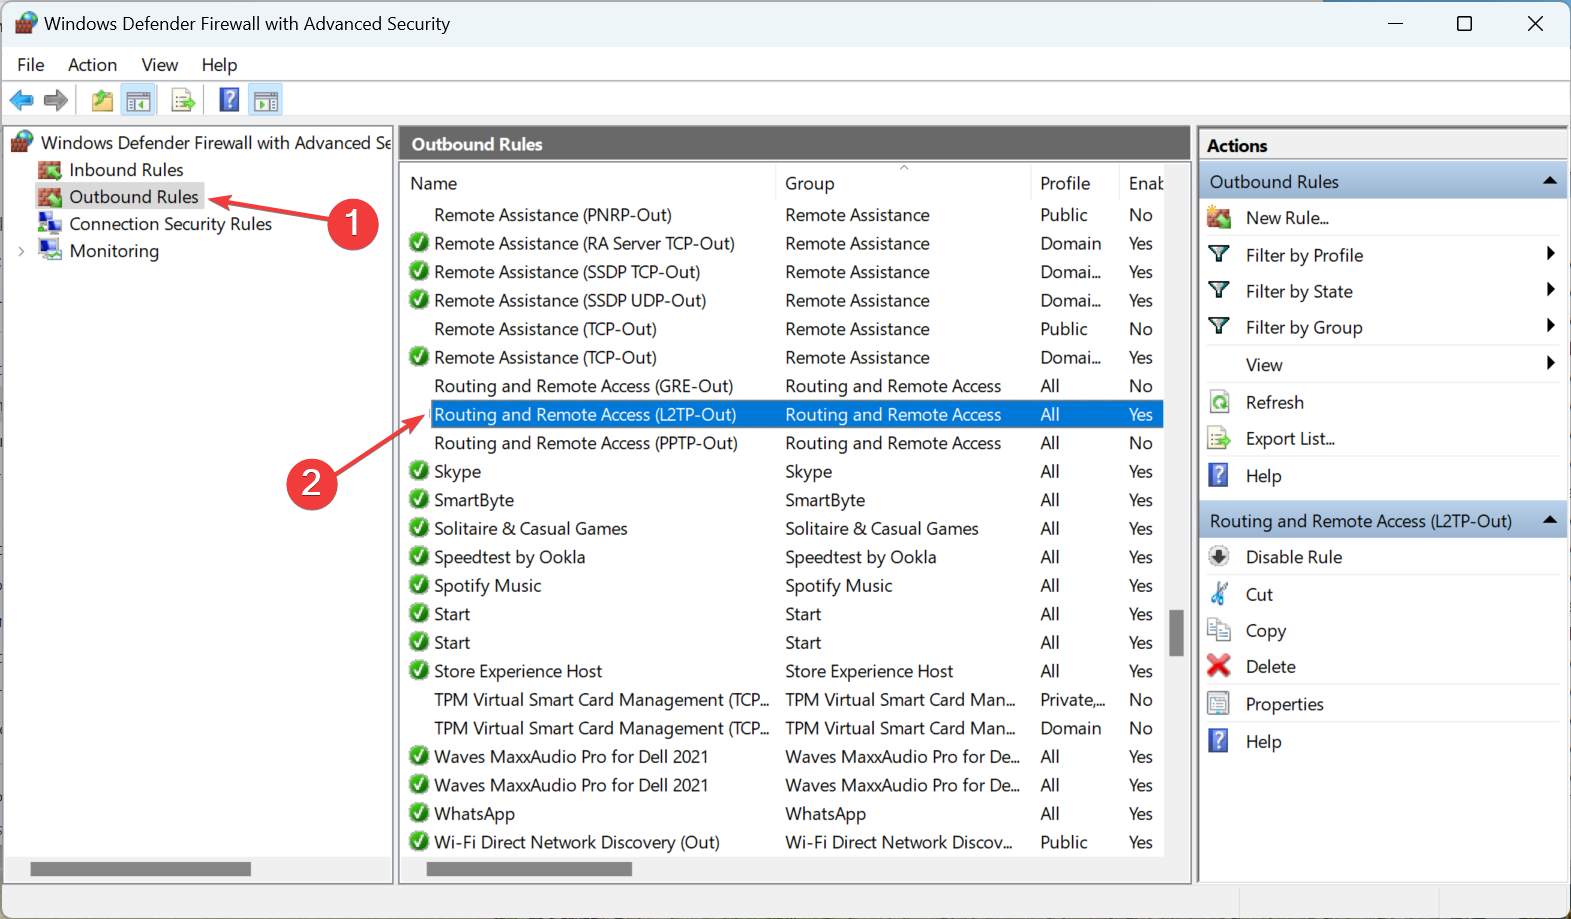This screenshot has width=1571, height=919.
Task: Open the File menu
Action: [x=31, y=65]
